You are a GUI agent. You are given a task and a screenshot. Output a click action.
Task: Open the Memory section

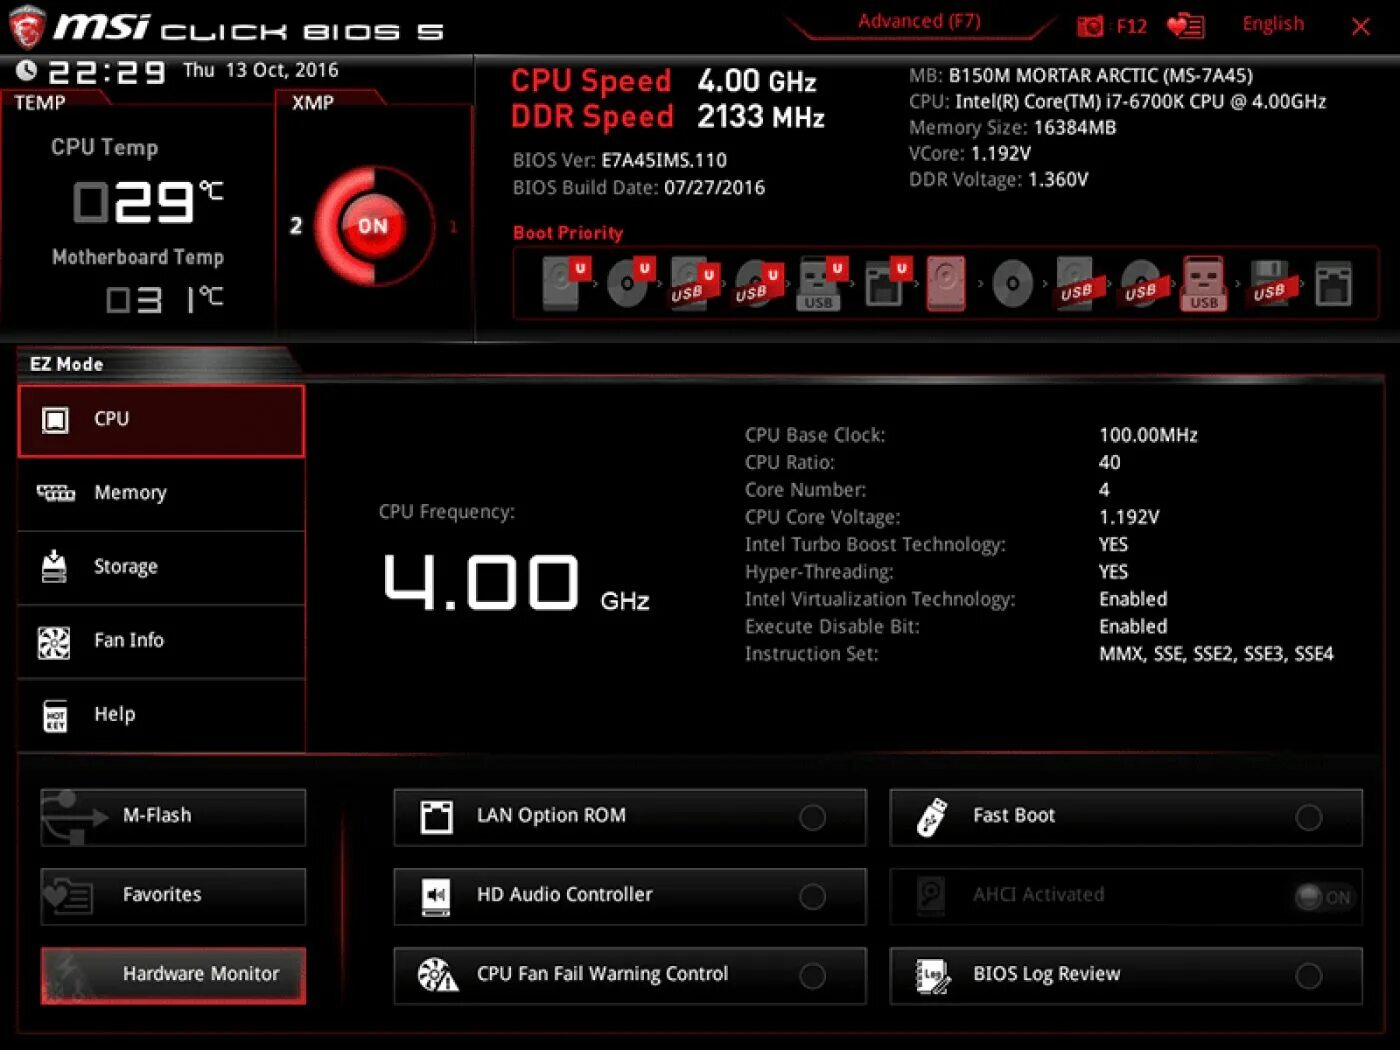pos(161,494)
